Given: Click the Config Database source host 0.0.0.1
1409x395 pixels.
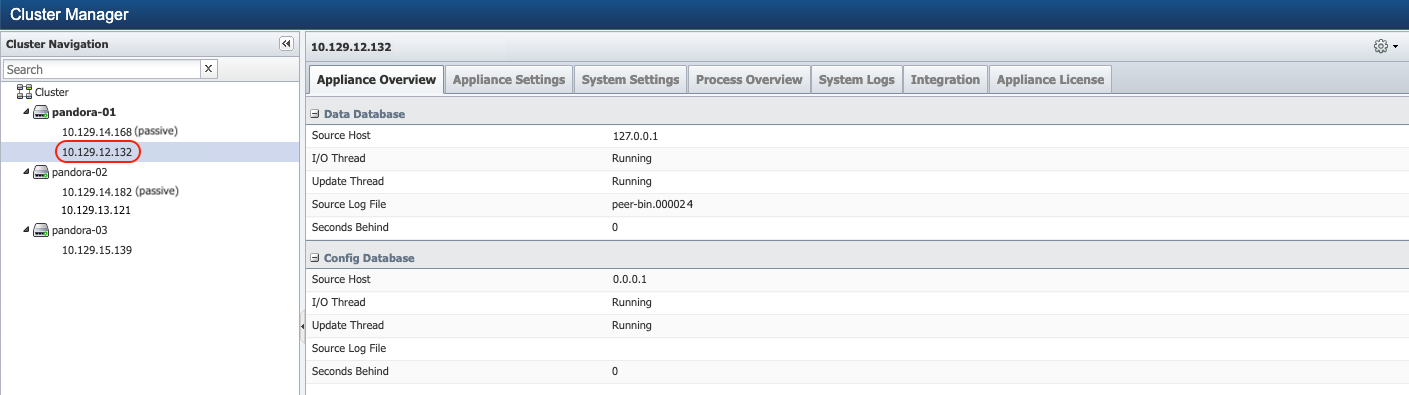Looking at the screenshot, I should pos(630,279).
